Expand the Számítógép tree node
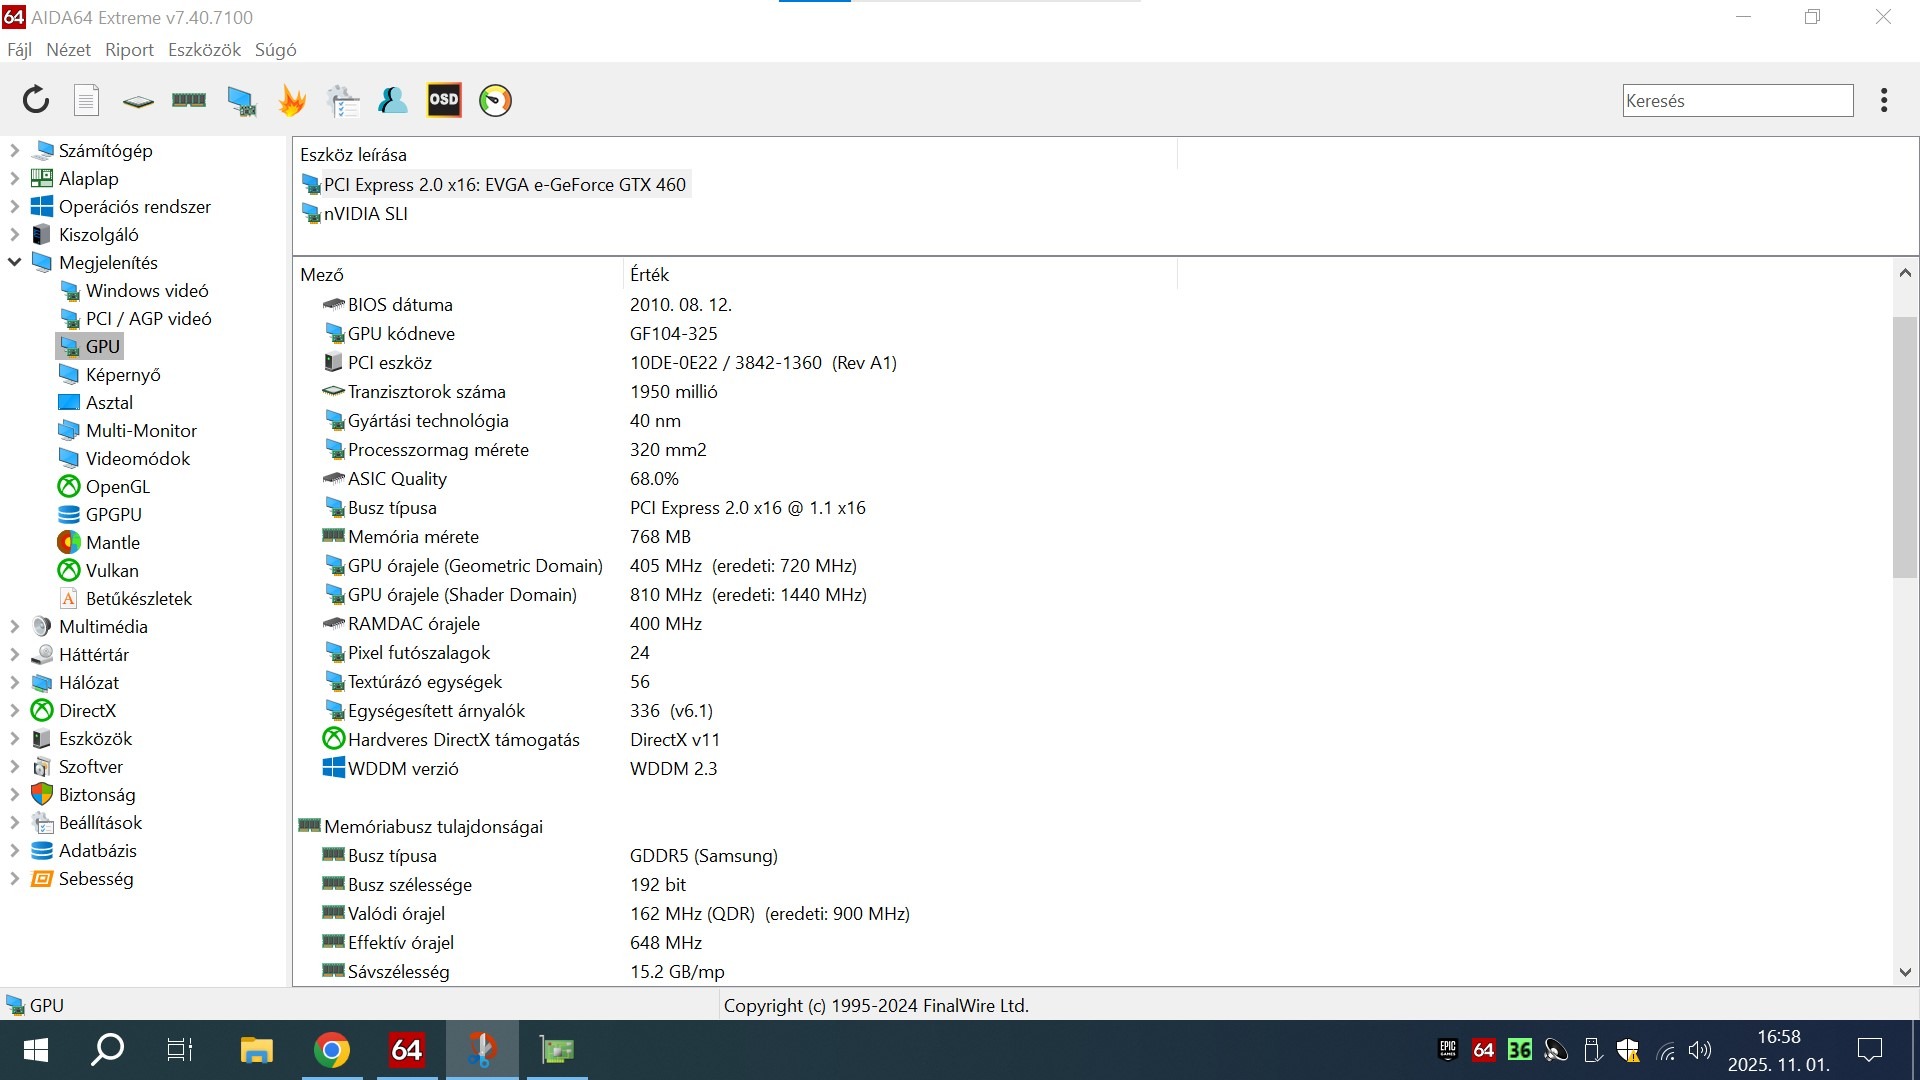Screen dimensions: 1920x1080 click(x=15, y=151)
